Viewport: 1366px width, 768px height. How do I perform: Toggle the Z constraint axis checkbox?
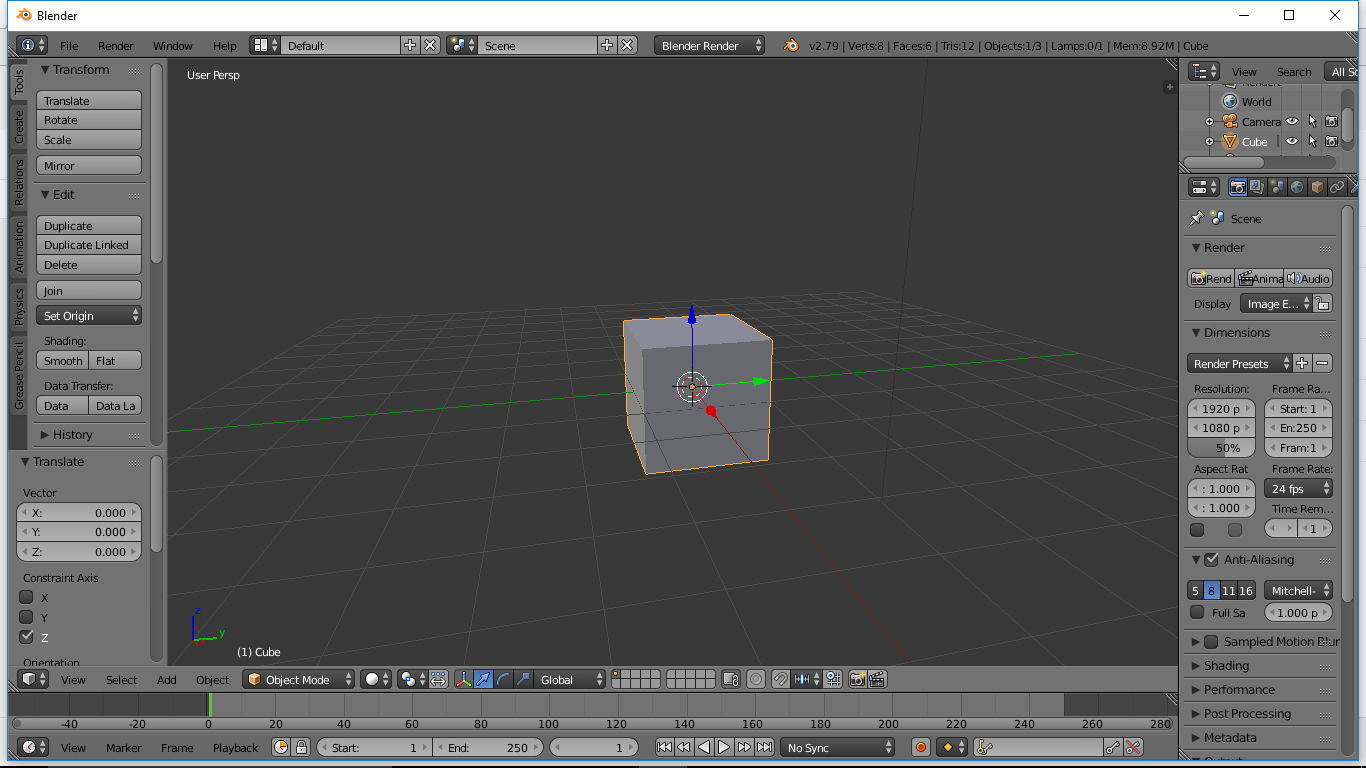28,637
